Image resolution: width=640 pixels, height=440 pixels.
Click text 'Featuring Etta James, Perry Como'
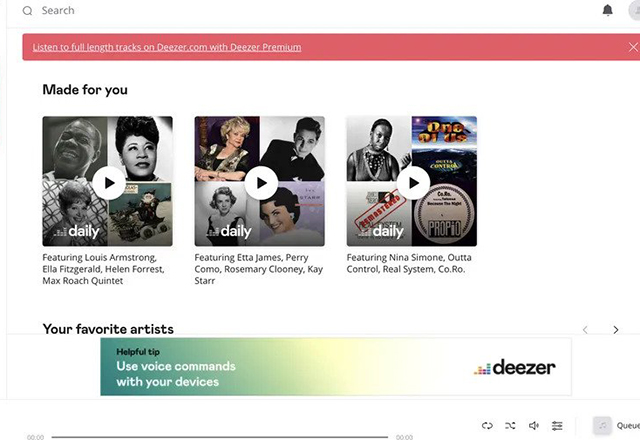[259, 269]
